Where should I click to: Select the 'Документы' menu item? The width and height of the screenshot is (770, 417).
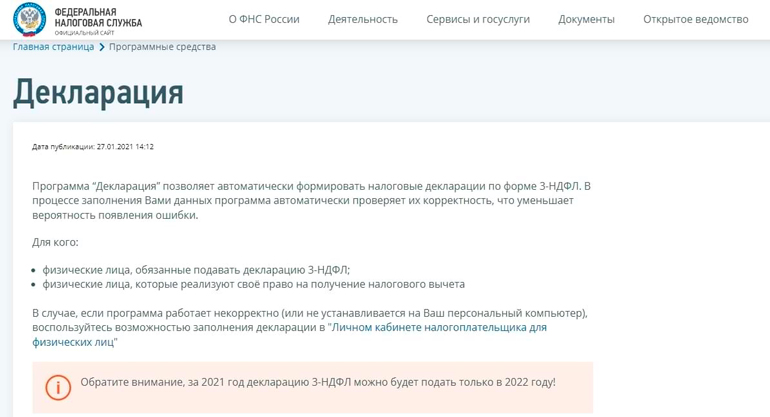coord(586,19)
